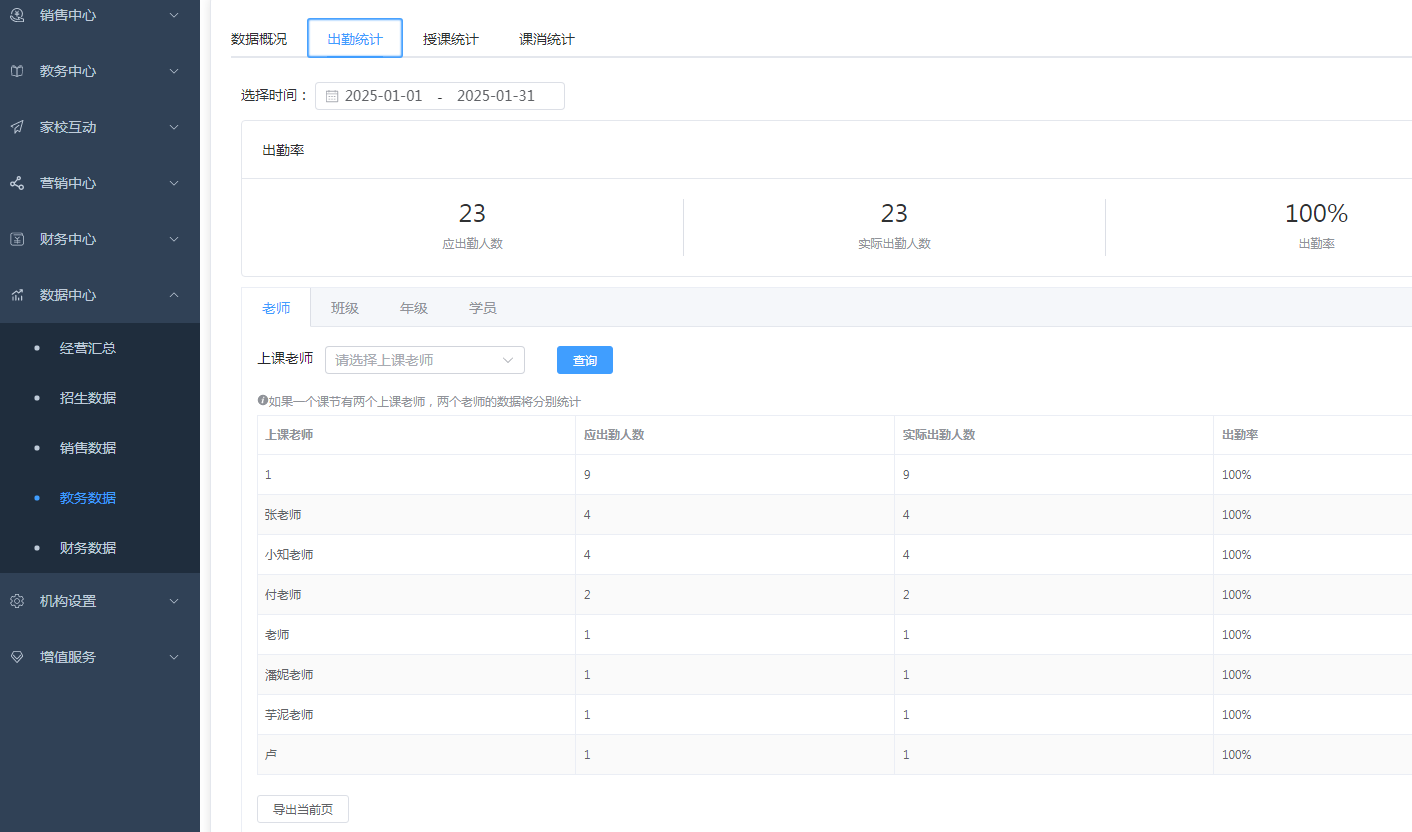
Task: Click the 家校互动 paper-plane icon
Action: click(17, 127)
